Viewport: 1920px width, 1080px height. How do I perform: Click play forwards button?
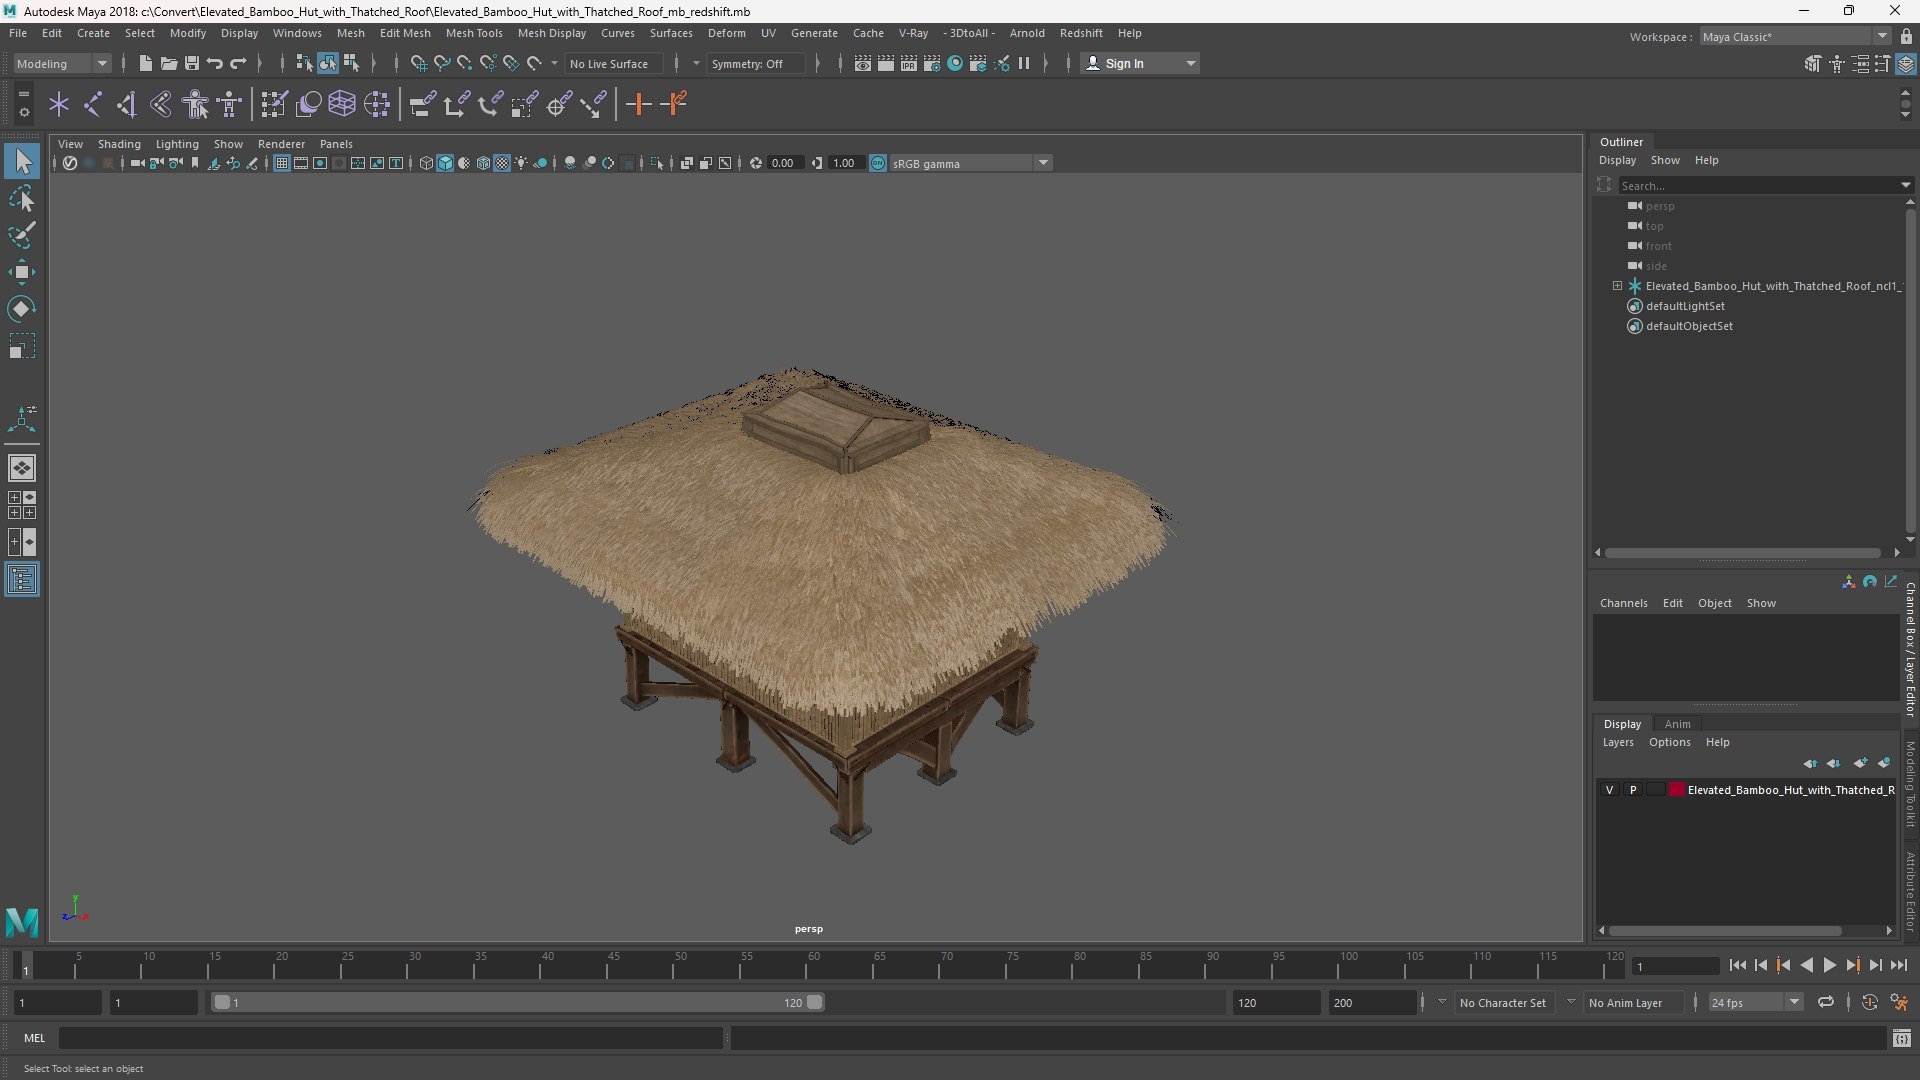1829,965
